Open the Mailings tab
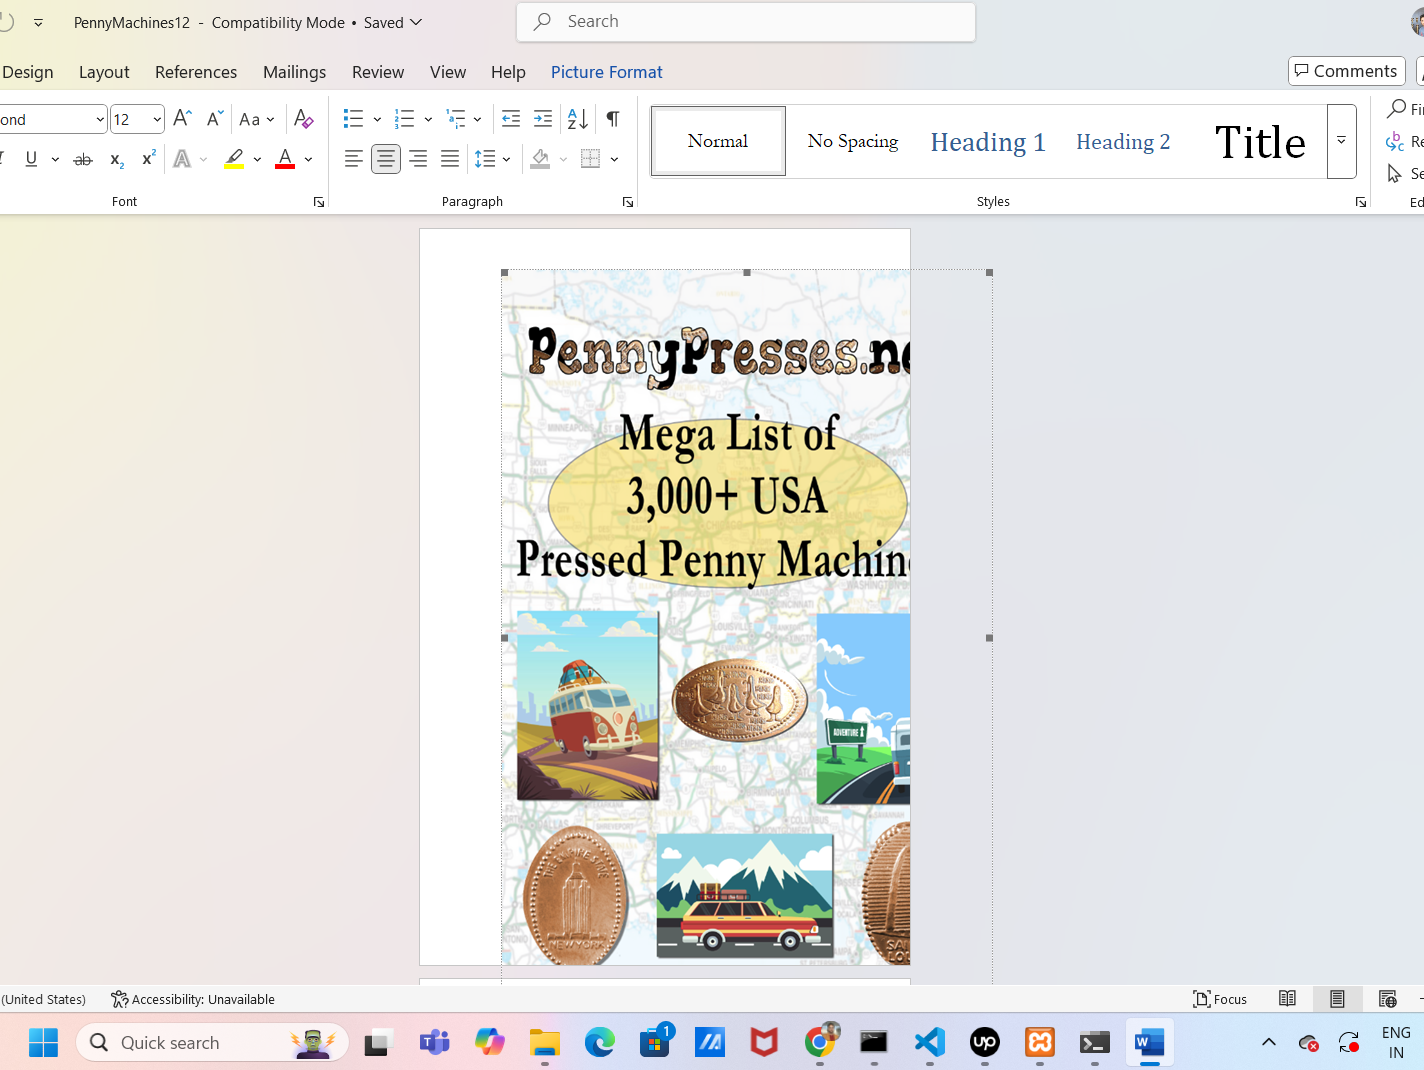1424x1070 pixels. click(x=294, y=72)
